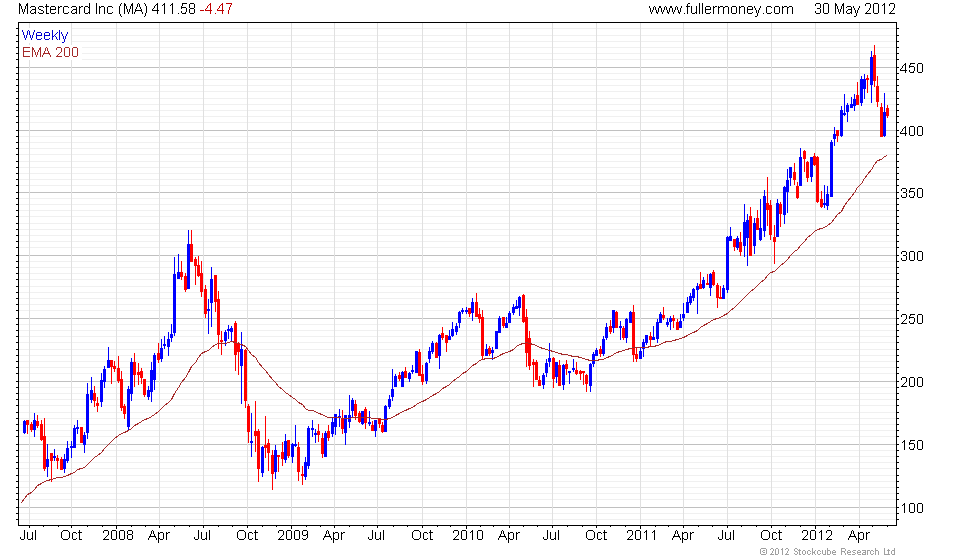Click the Stockcube Research Ltd copyright text
980x560 pixels.
[x=827, y=552]
